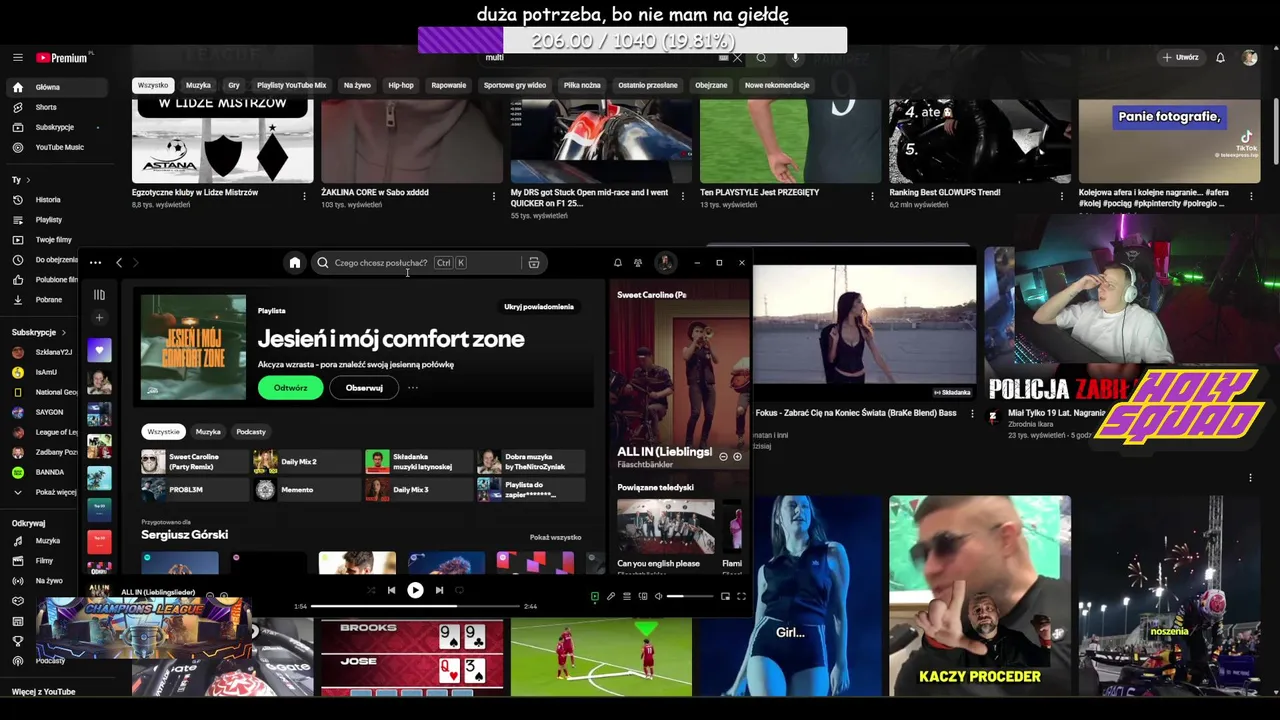This screenshot has height=720, width=1280.
Task: Click Ukryj powiadomienia in Spotify
Action: pos(539,307)
